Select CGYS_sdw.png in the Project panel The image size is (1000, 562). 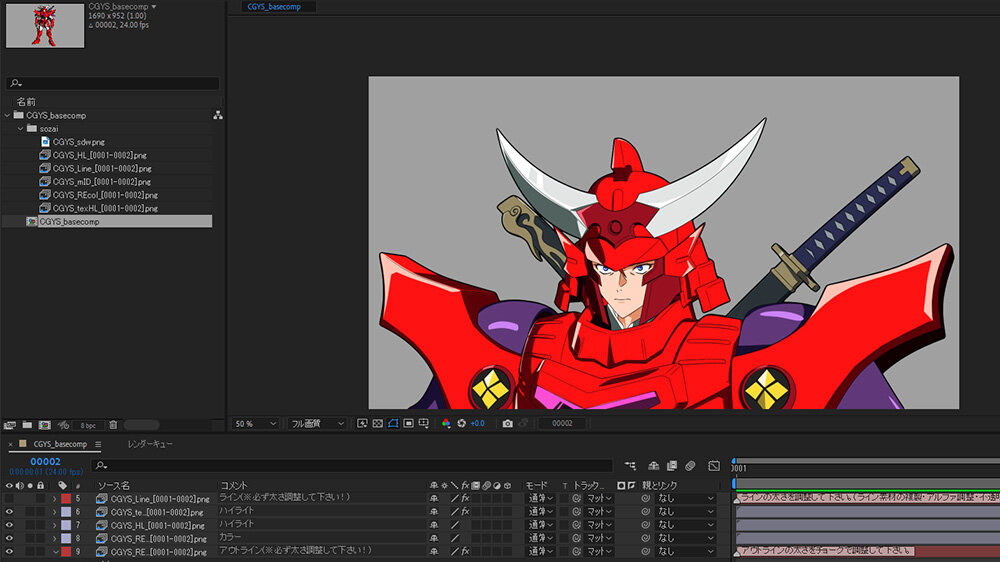[78, 142]
